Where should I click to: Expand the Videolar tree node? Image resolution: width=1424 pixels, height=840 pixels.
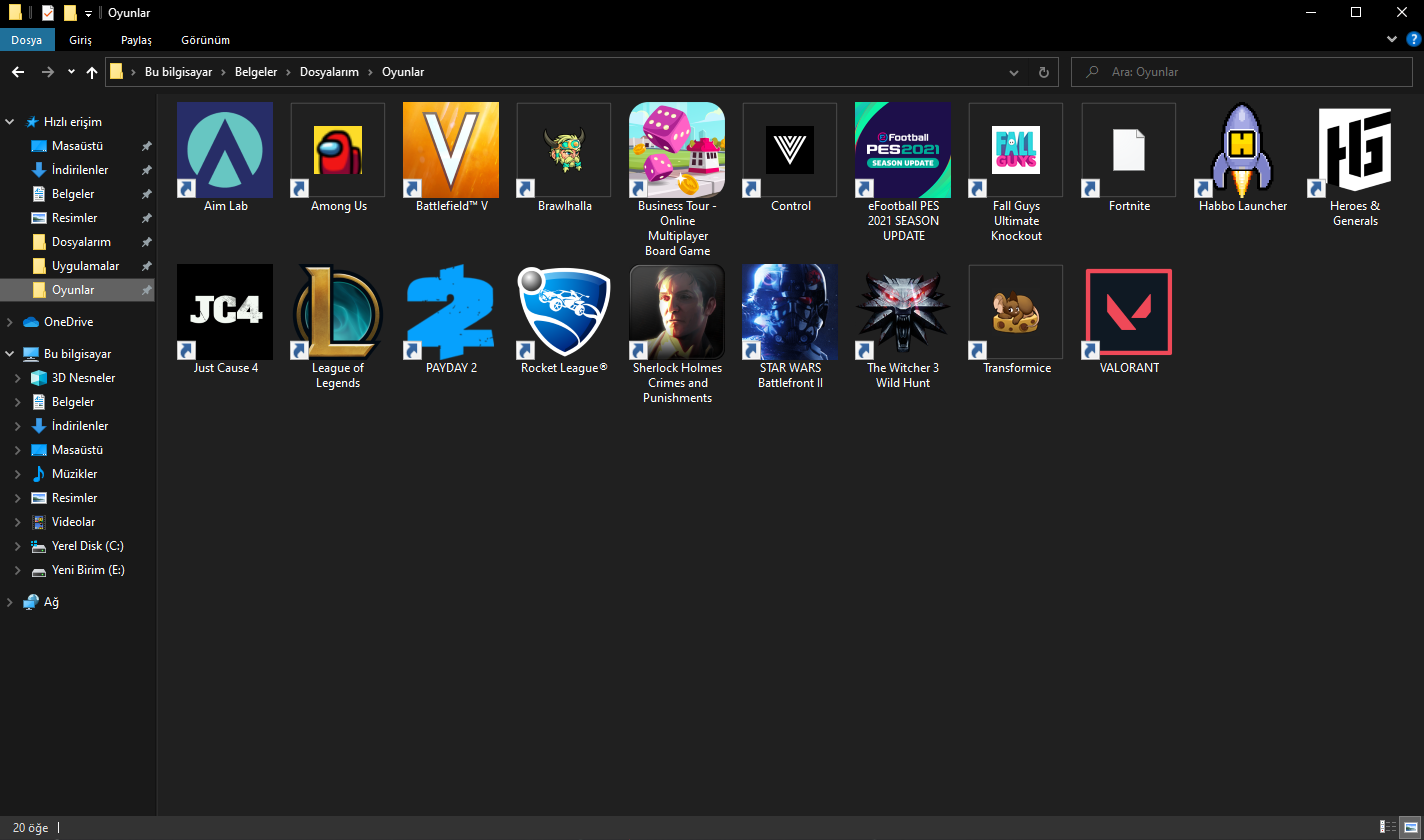17,522
